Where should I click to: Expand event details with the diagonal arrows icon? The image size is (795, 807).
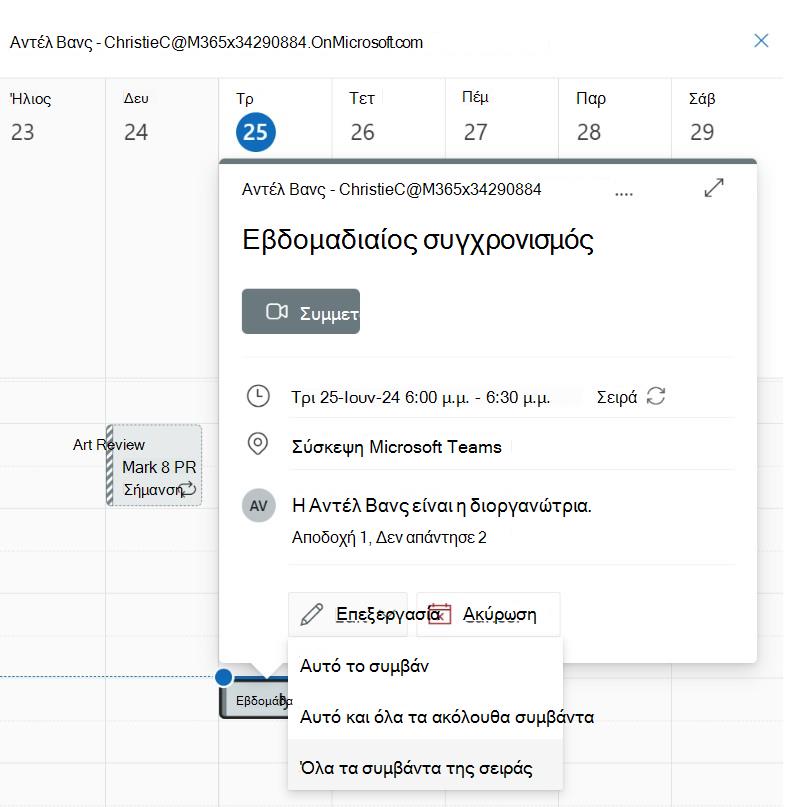point(714,188)
